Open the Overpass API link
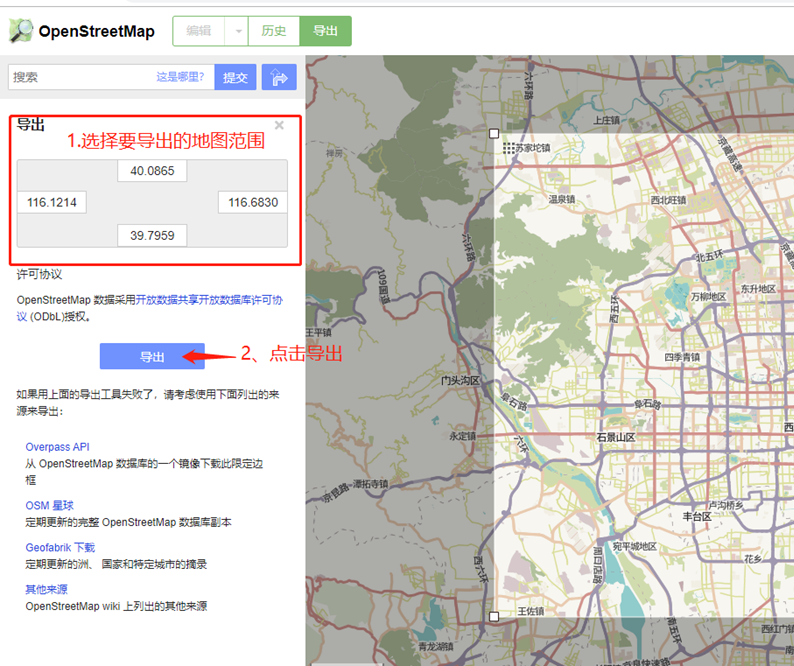Viewport: 794px width, 666px height. tap(58, 447)
